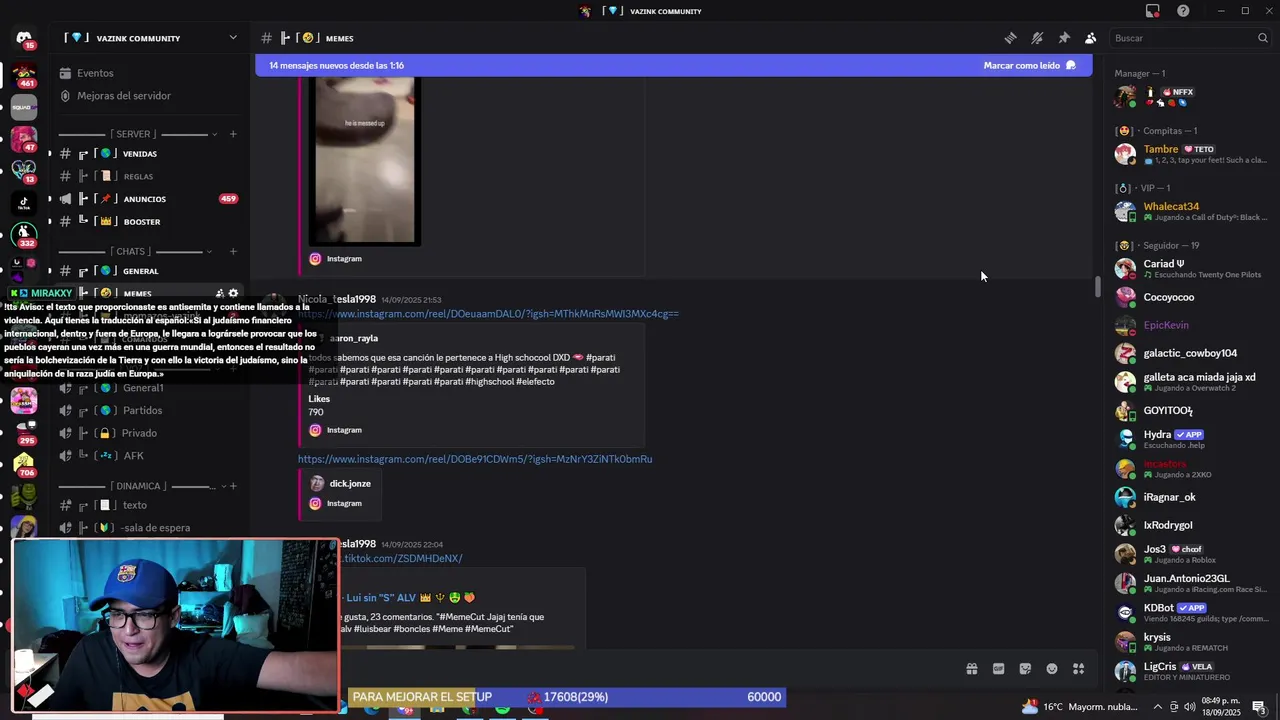Add a channel to DINAMICA category plus
The image size is (1280, 720).
pyautogui.click(x=233, y=486)
